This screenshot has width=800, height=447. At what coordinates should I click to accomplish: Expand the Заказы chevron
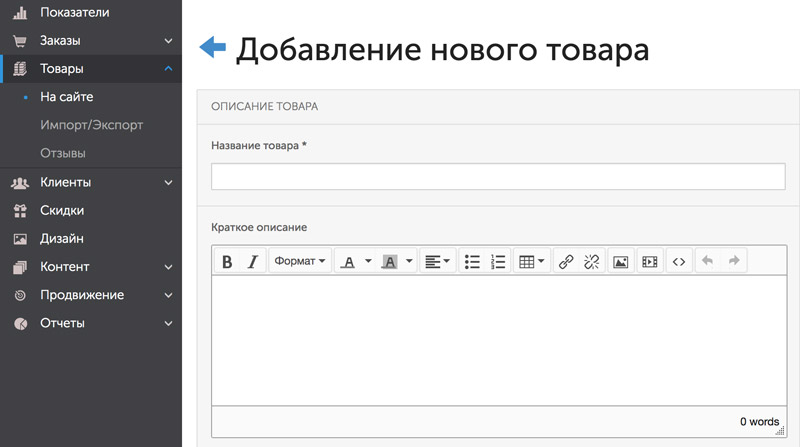tap(168, 41)
